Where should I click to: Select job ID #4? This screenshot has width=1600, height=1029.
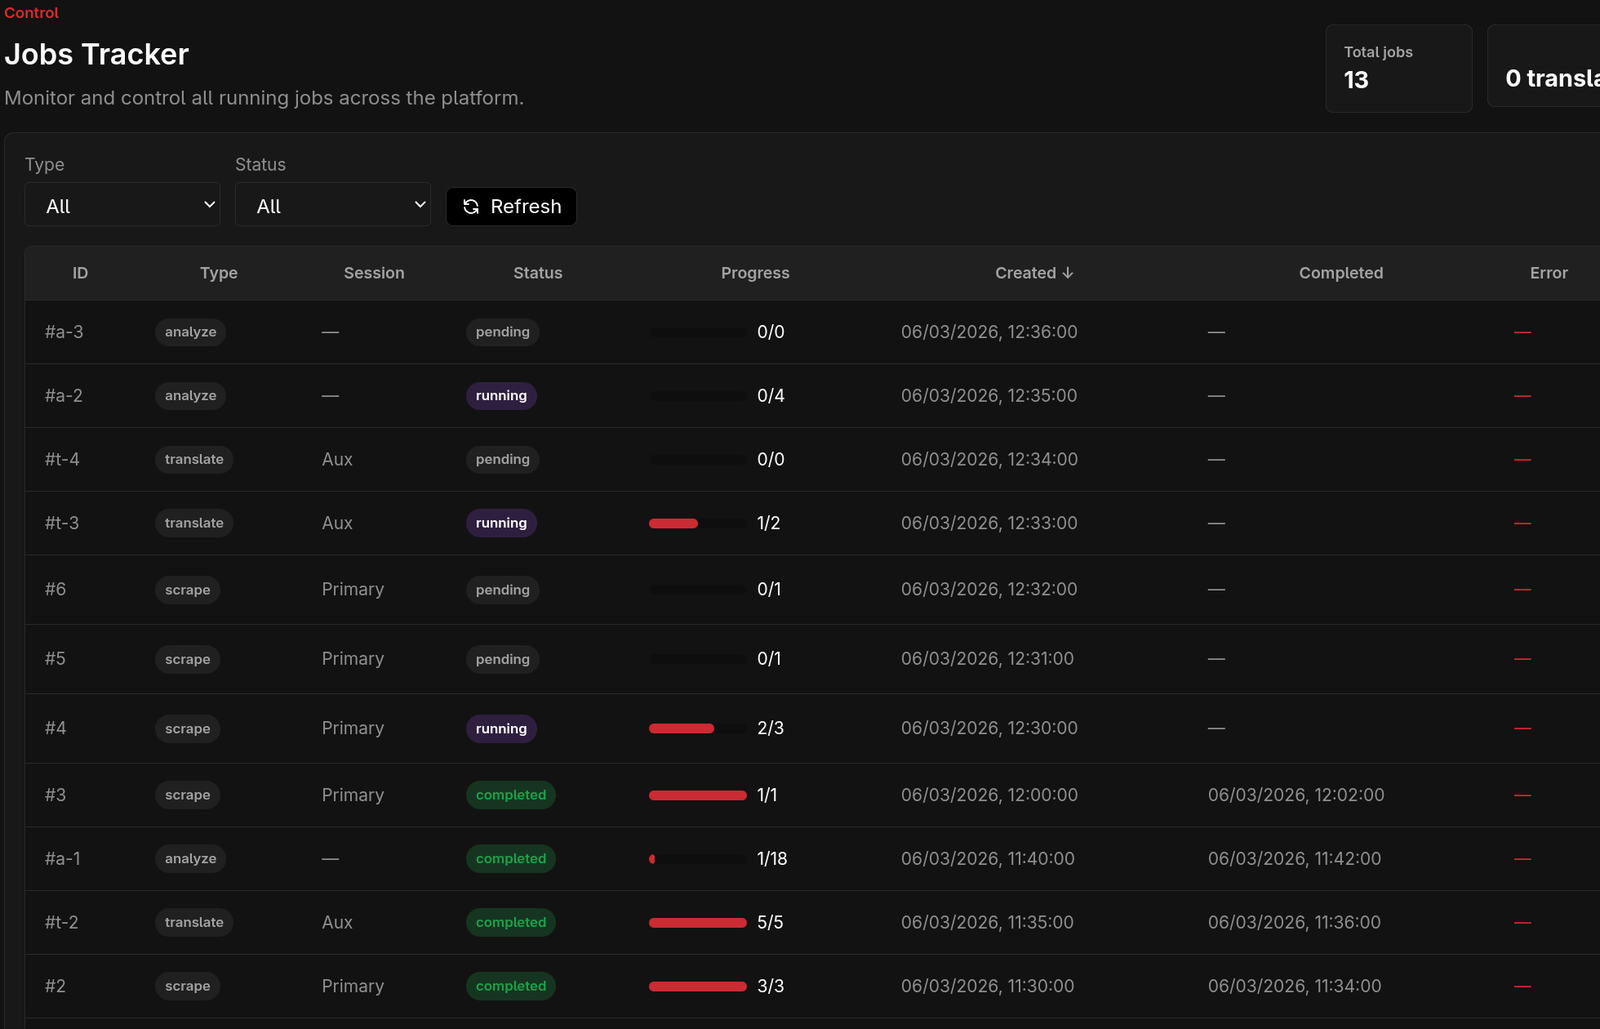(x=55, y=729)
